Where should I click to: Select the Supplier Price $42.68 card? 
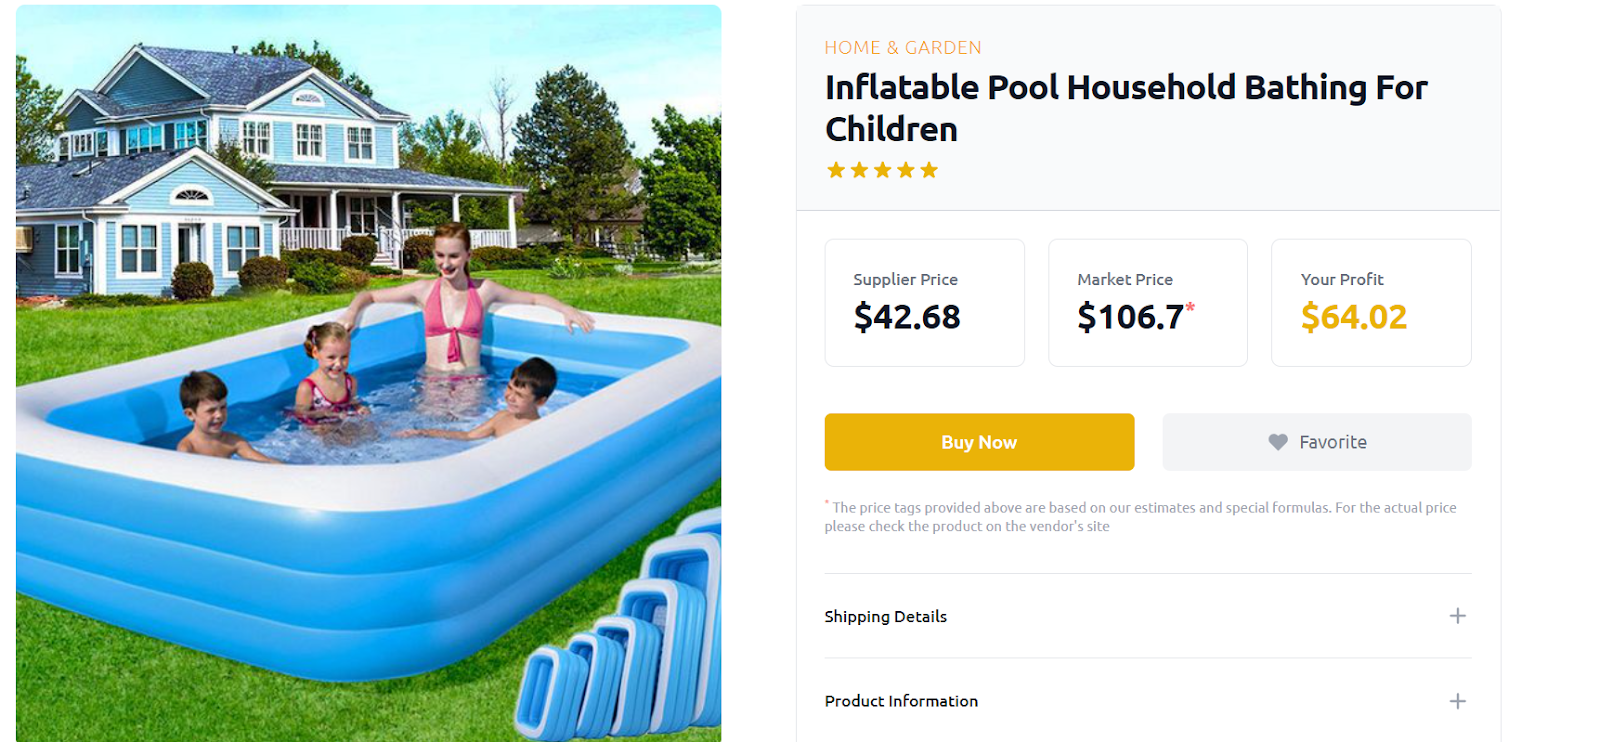pos(924,303)
